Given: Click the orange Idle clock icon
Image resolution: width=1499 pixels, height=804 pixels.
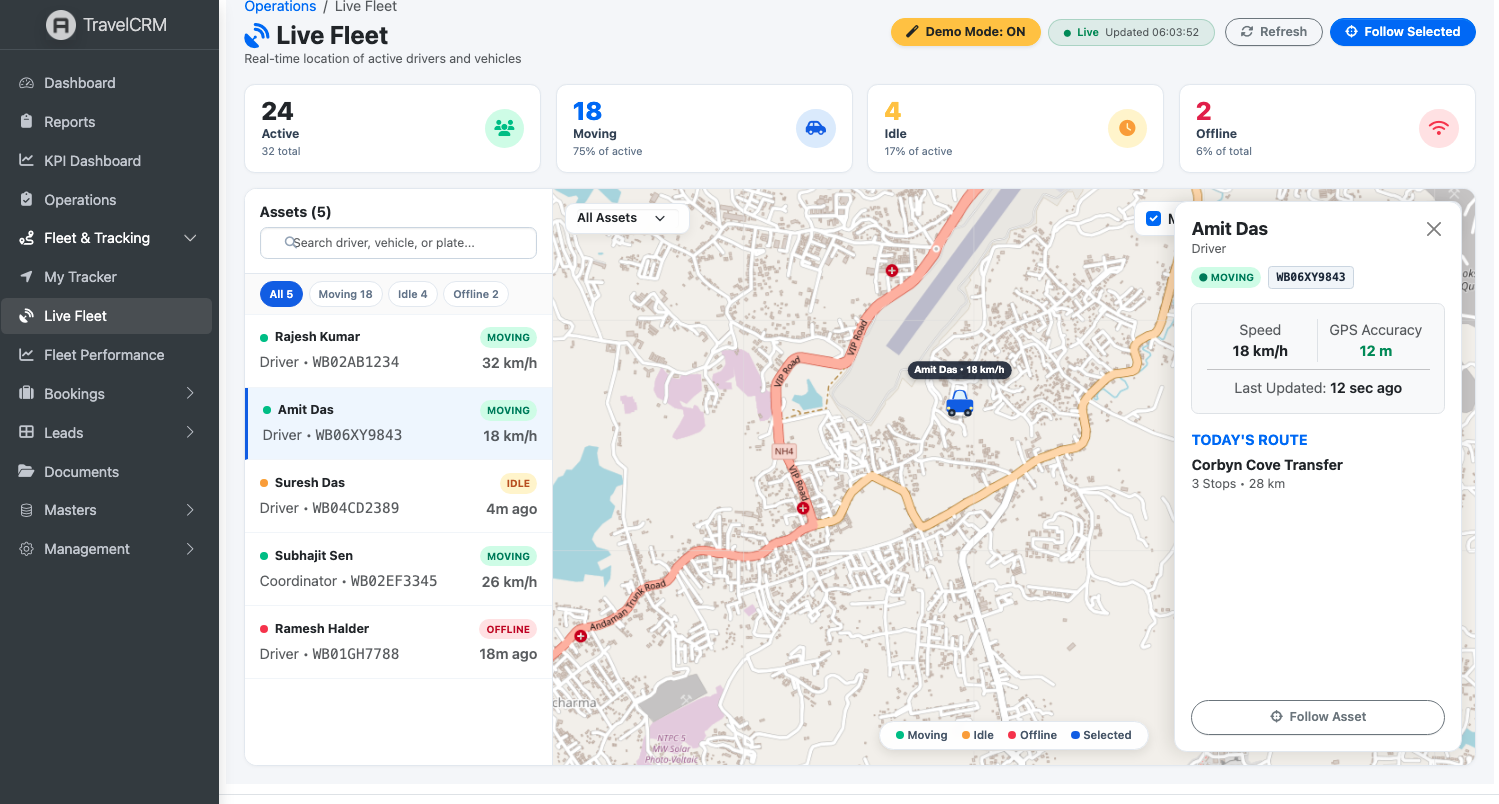Looking at the screenshot, I should click(x=1127, y=128).
